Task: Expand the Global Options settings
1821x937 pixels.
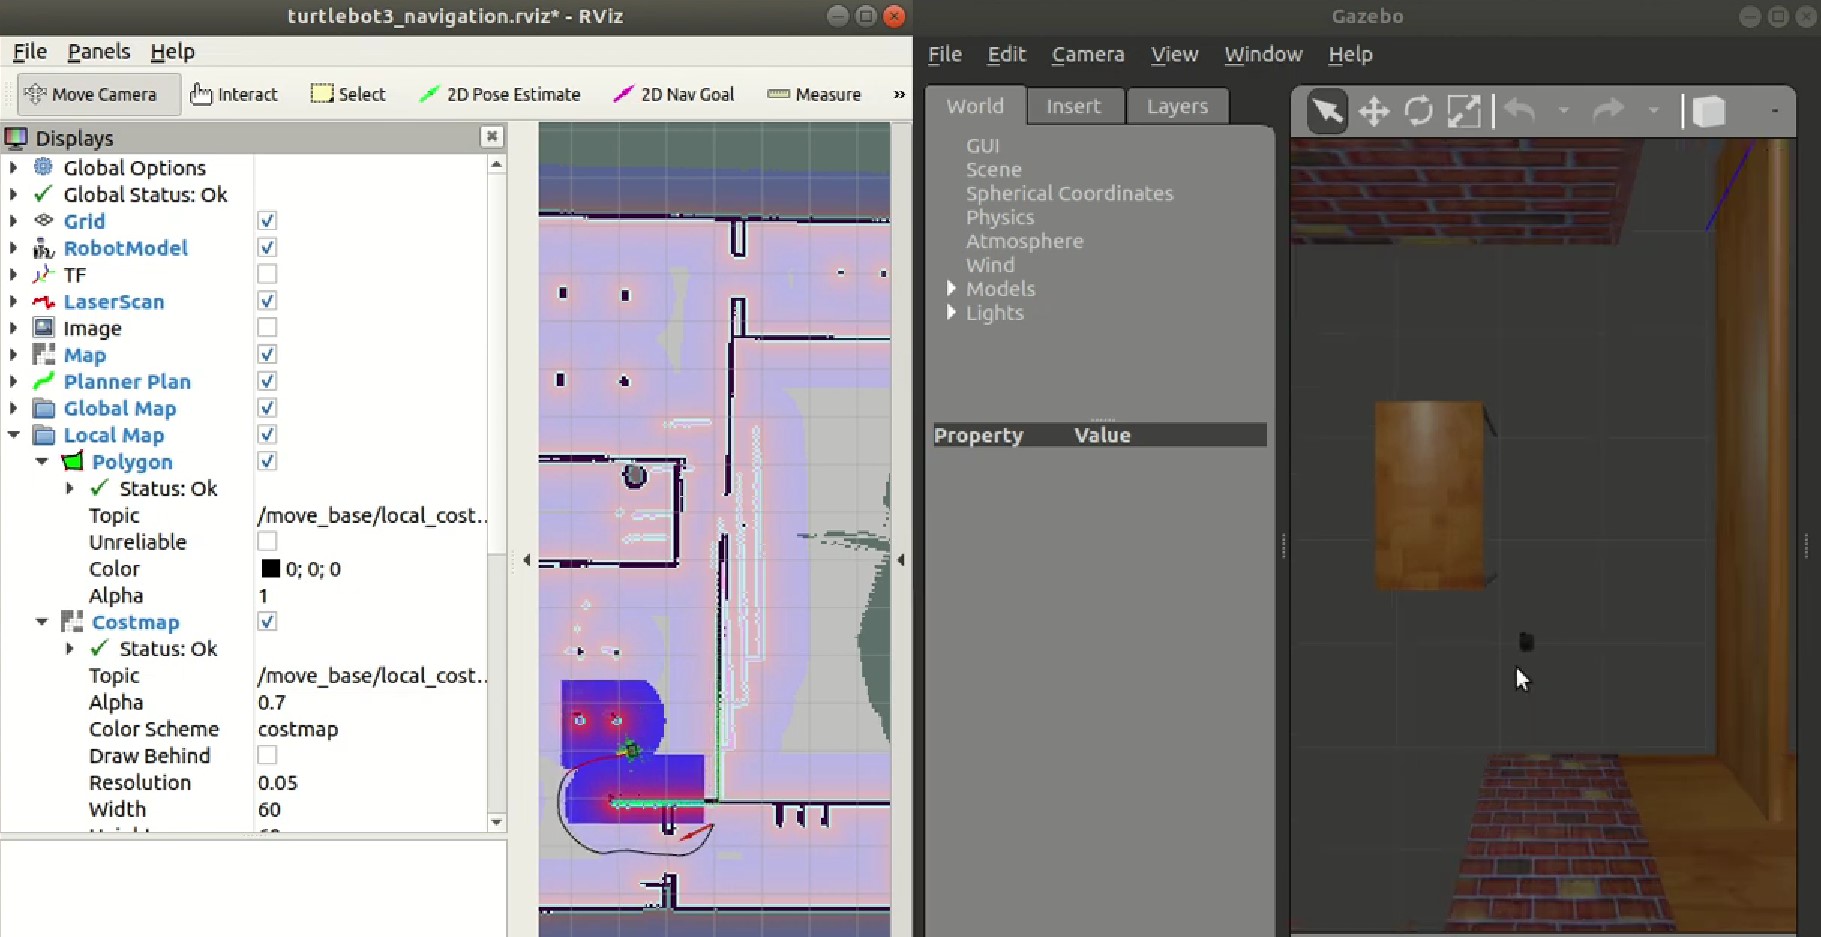Action: pyautogui.click(x=13, y=167)
